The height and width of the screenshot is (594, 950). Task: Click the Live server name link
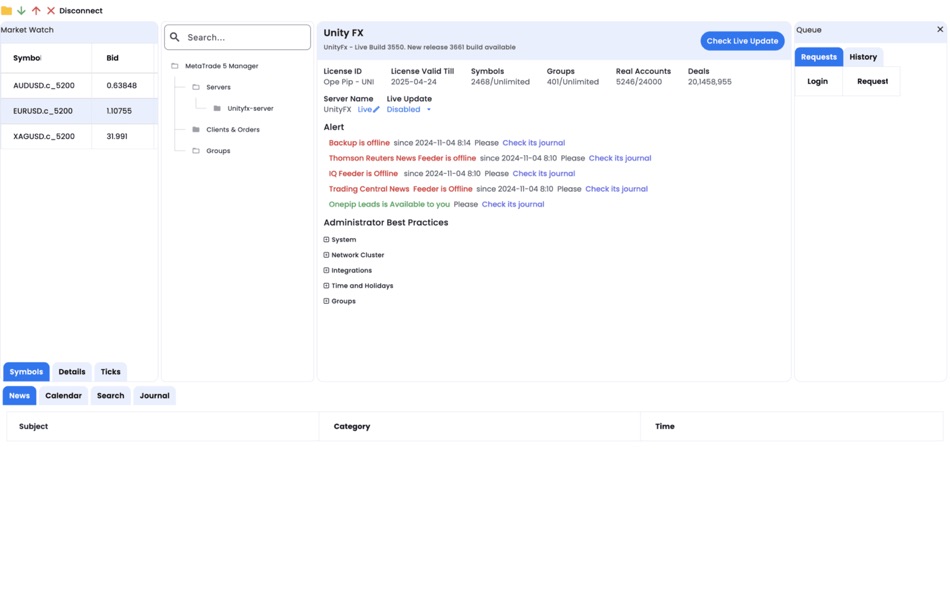364,110
